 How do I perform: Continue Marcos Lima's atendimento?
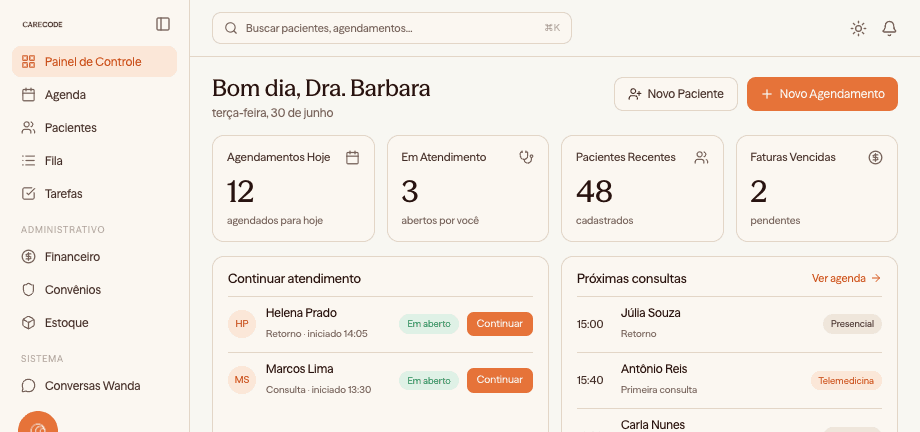click(x=500, y=380)
